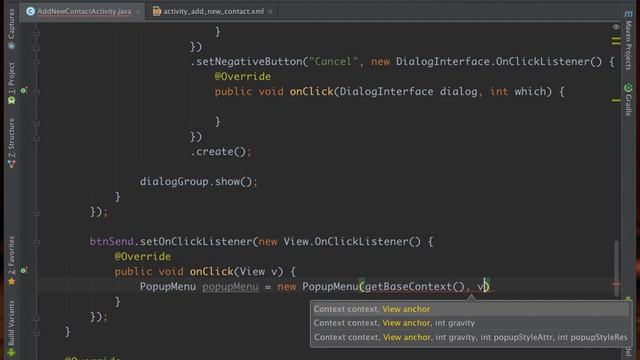Image resolution: width=640 pixels, height=360 pixels.
Task: Click override gutter icon beside DialogInterface onClick
Action: coord(24,91)
